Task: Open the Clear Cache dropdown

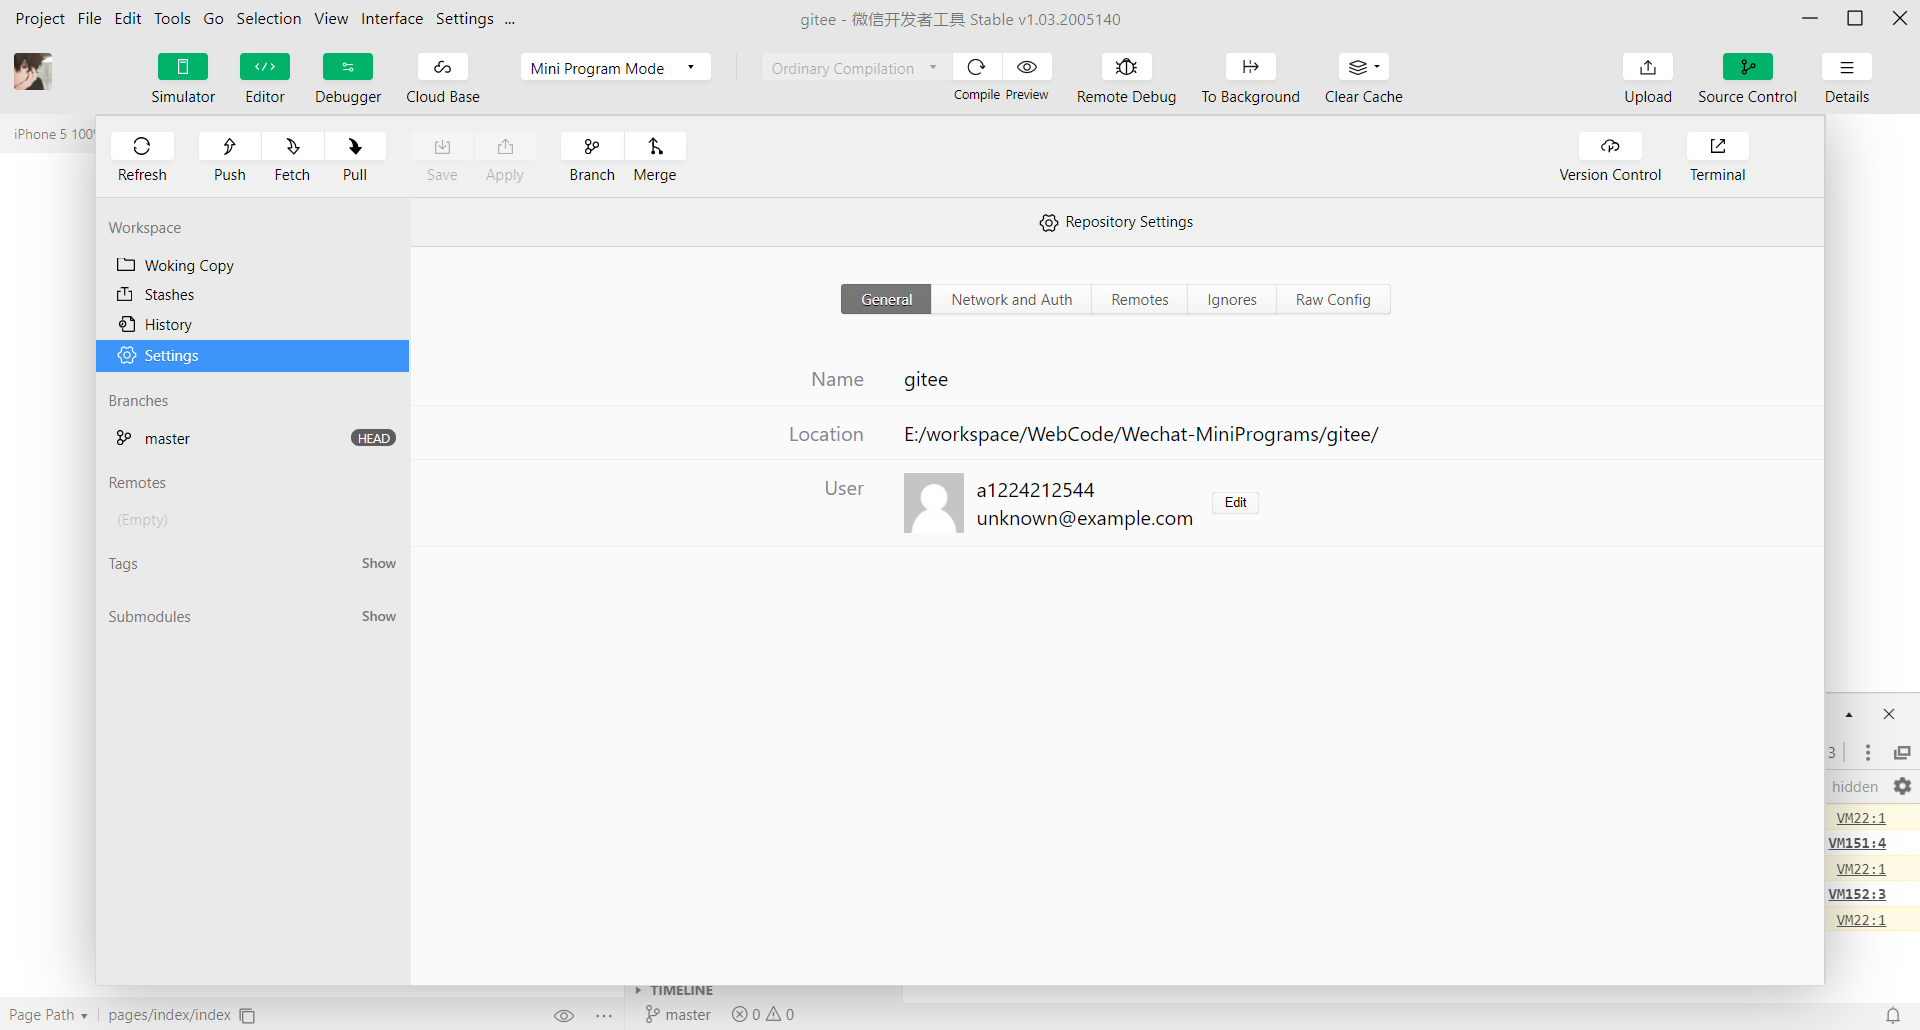Action: coord(1364,67)
